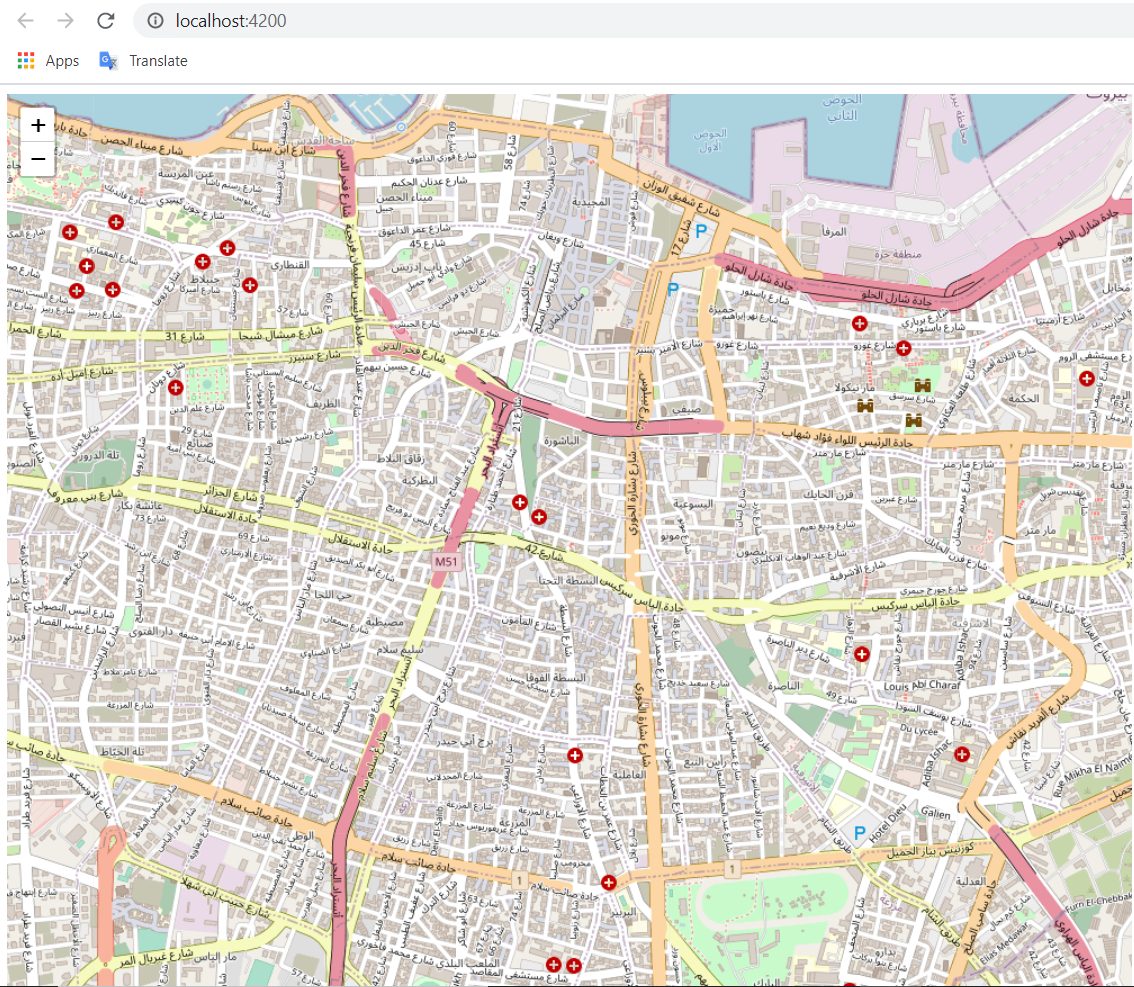Click the zoom out minus control
Viewport: 1134px width, 987px height.
[37, 158]
